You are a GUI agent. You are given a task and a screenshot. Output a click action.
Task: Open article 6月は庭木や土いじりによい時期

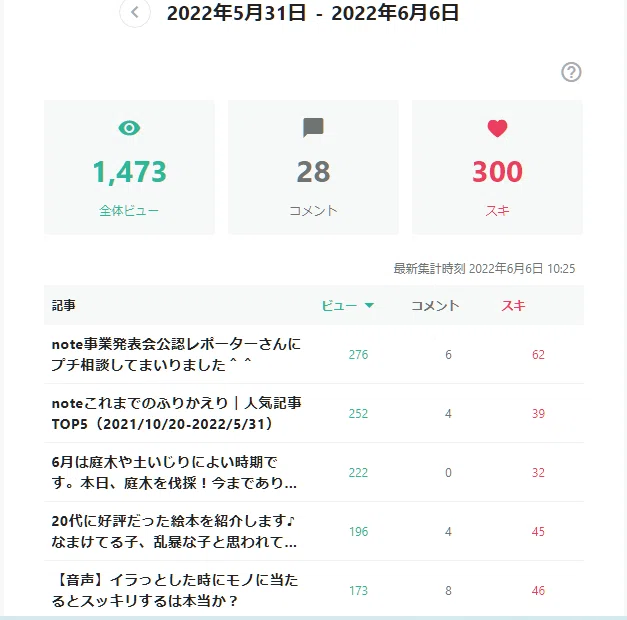point(174,472)
